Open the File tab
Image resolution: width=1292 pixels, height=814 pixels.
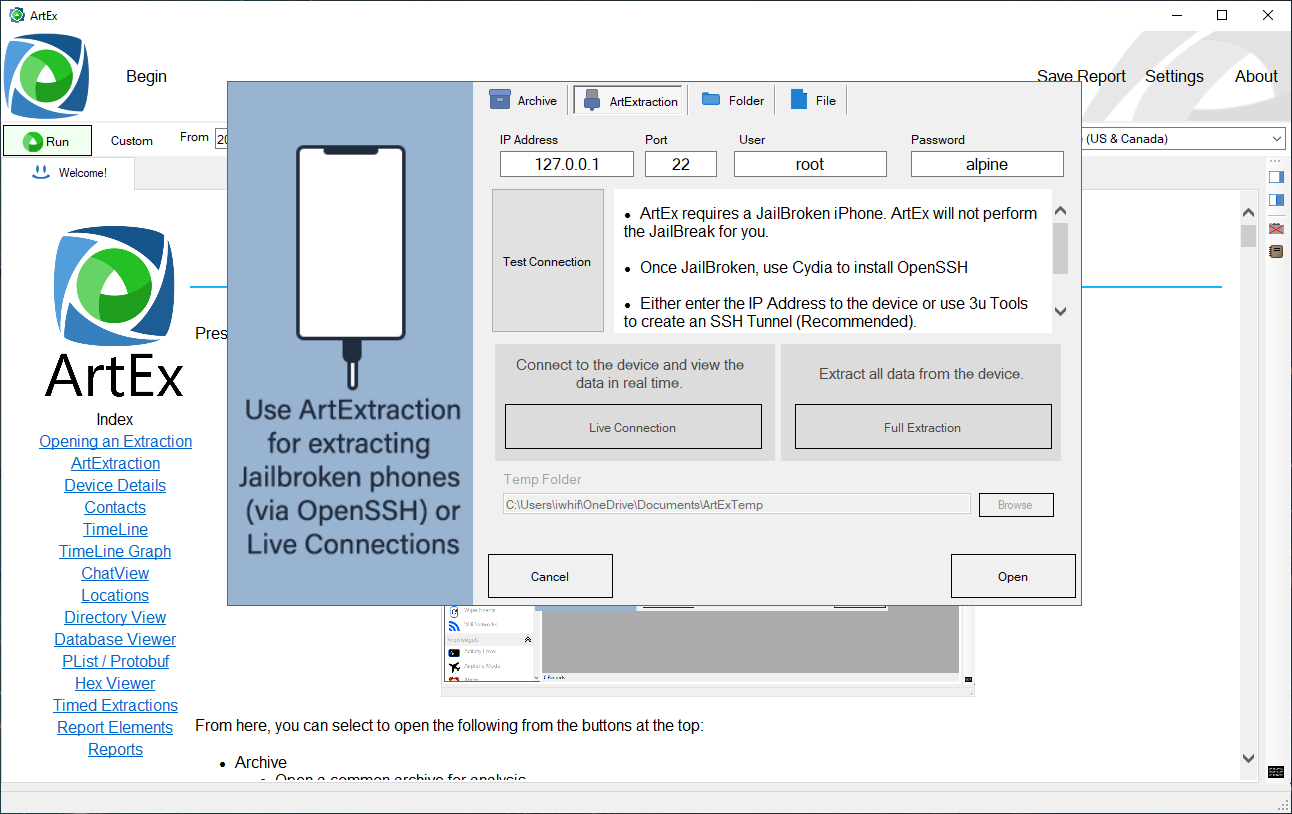coord(813,100)
